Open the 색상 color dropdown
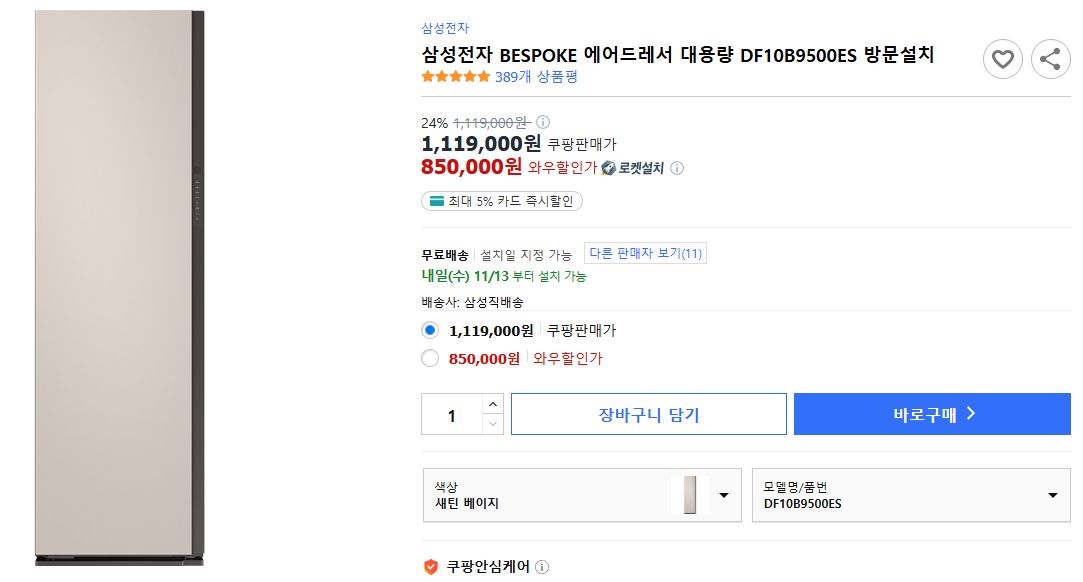1083x582 pixels. coord(723,494)
